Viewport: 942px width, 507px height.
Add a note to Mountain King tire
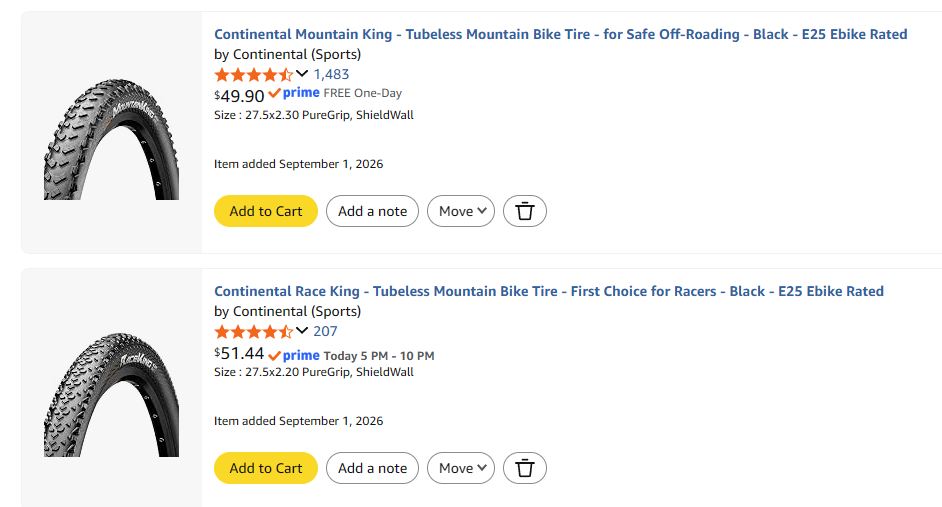coord(372,211)
